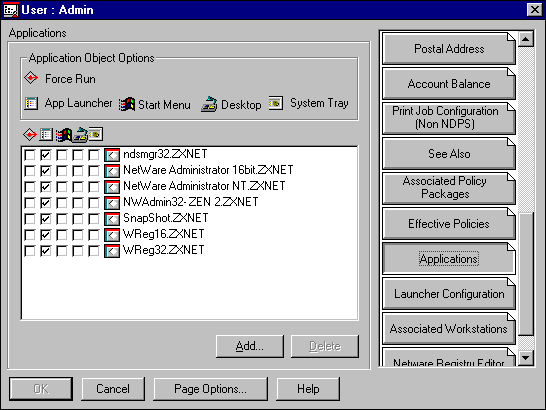This screenshot has width=546, height=410.
Task: Select the WReg16.ZXNET entry
Action: coord(164,234)
